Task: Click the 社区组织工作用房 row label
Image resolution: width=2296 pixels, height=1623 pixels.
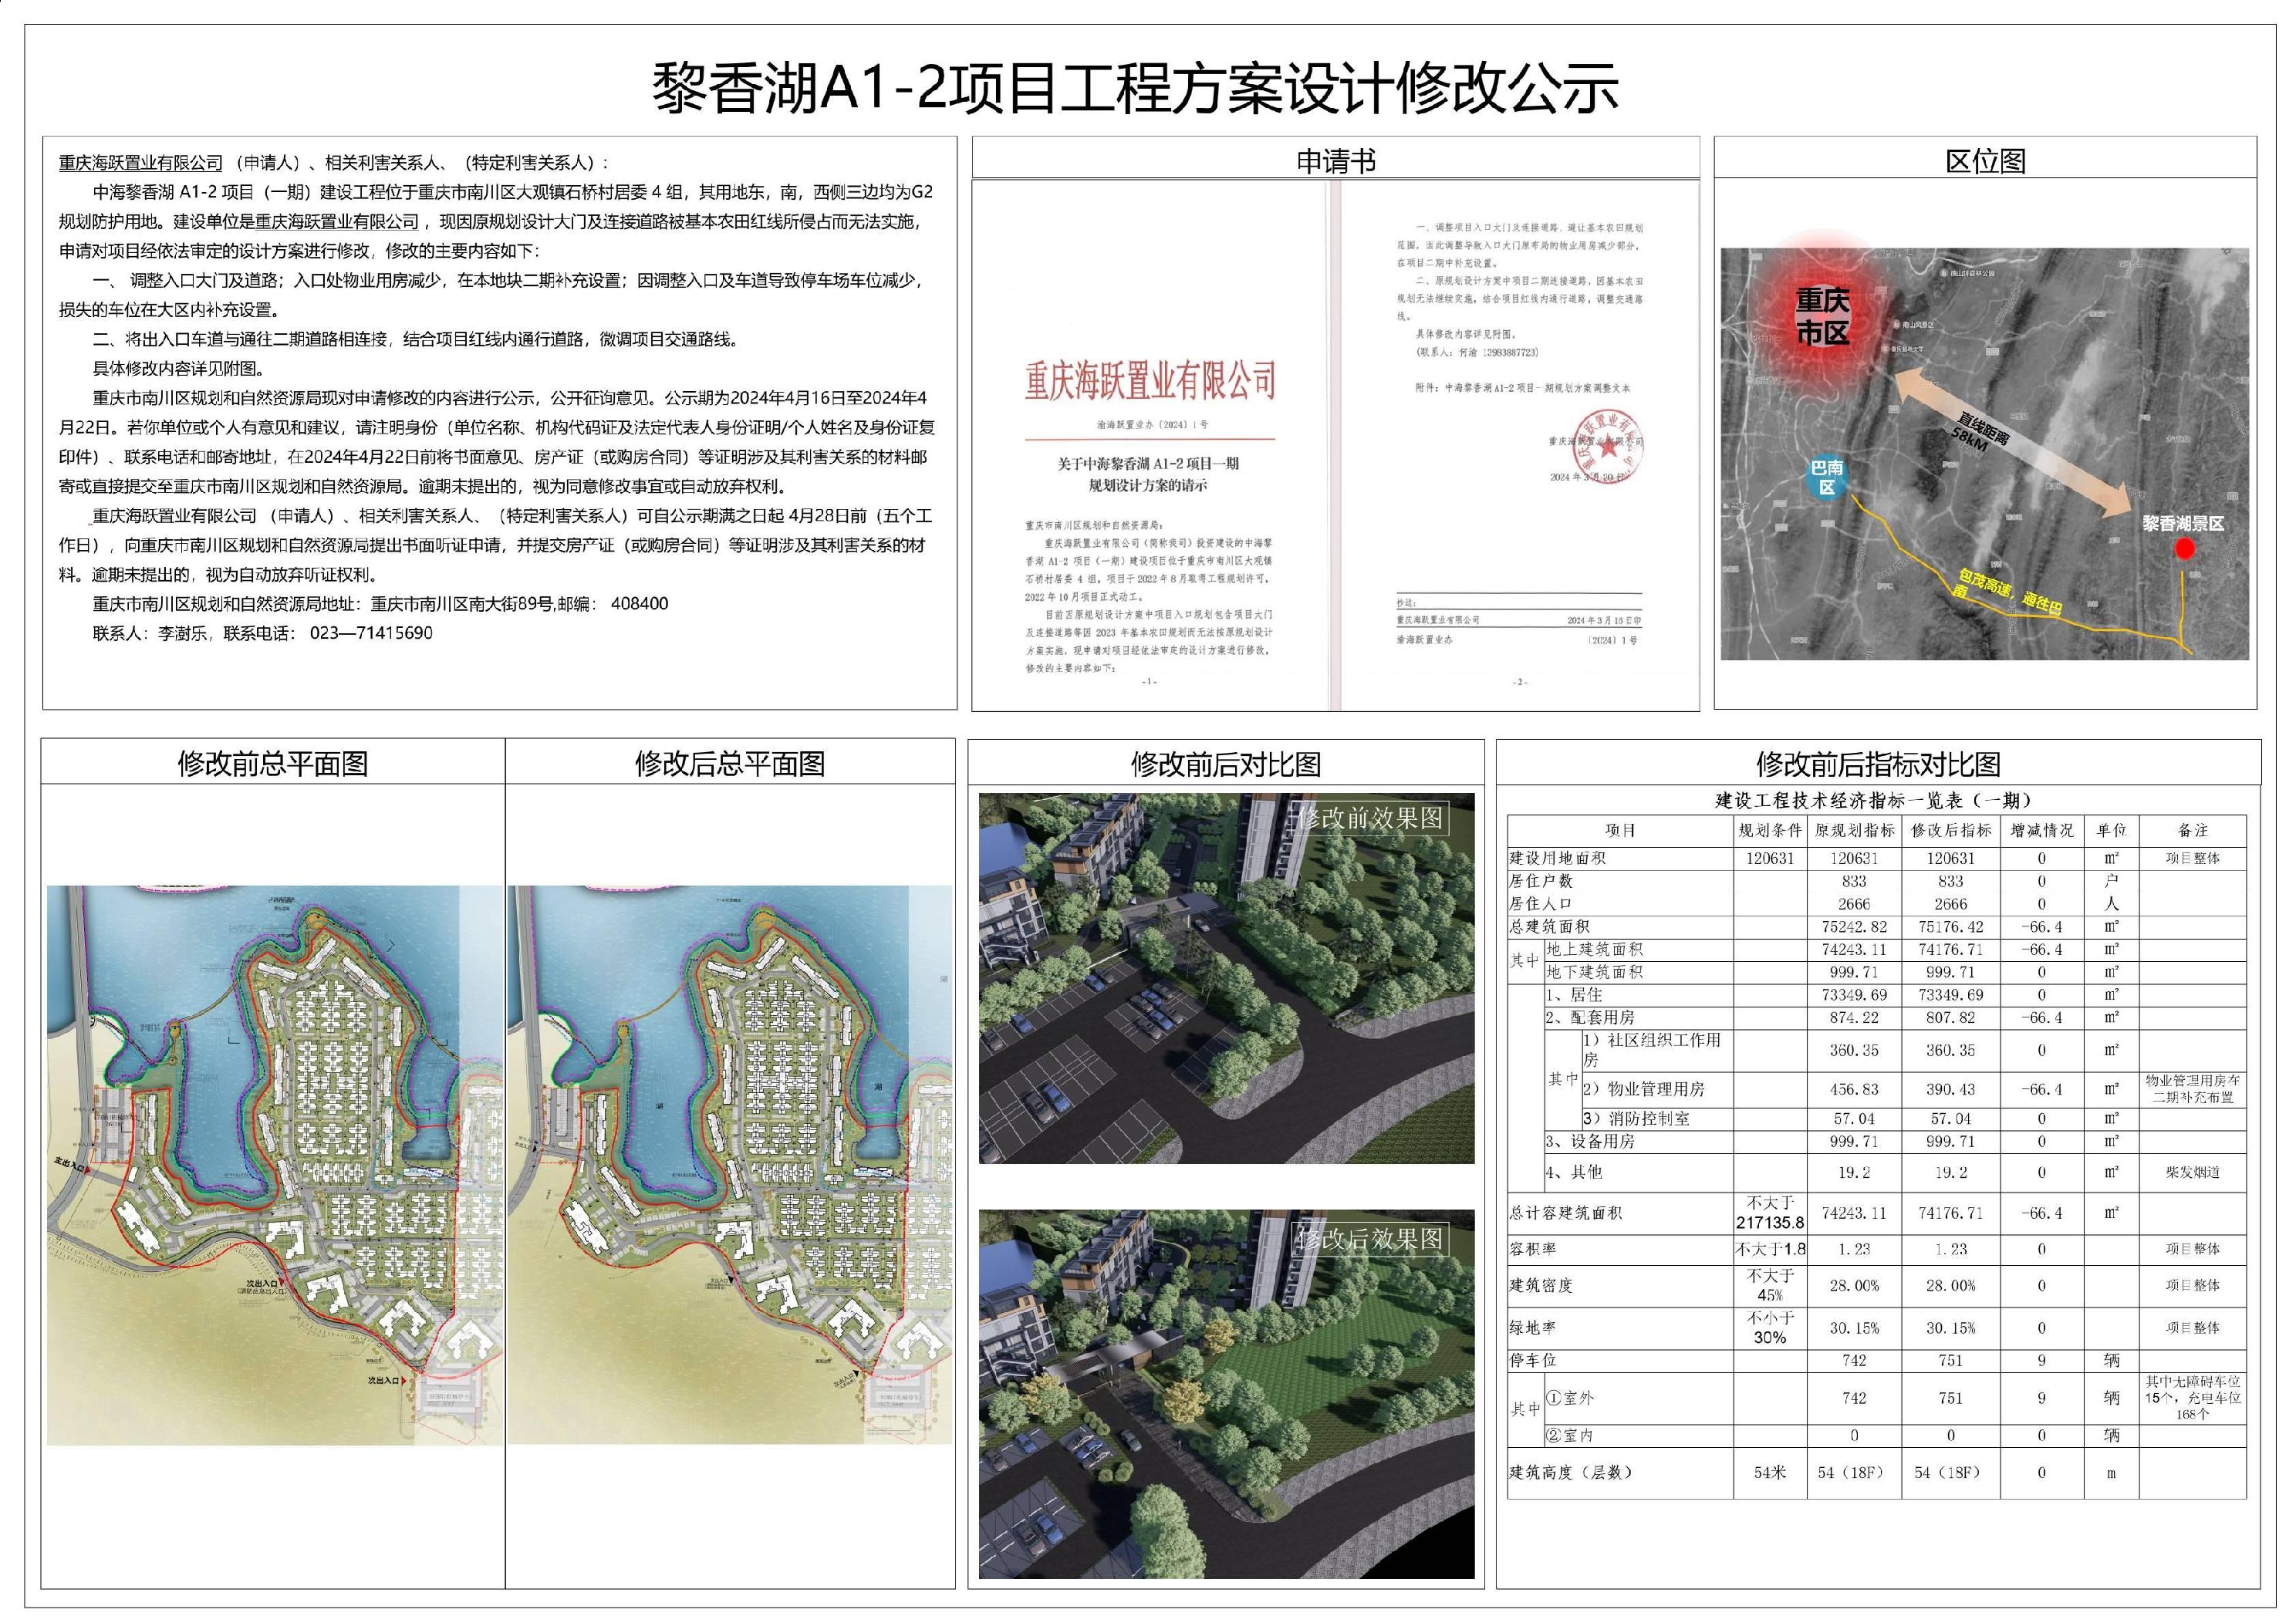Action: [1652, 1050]
